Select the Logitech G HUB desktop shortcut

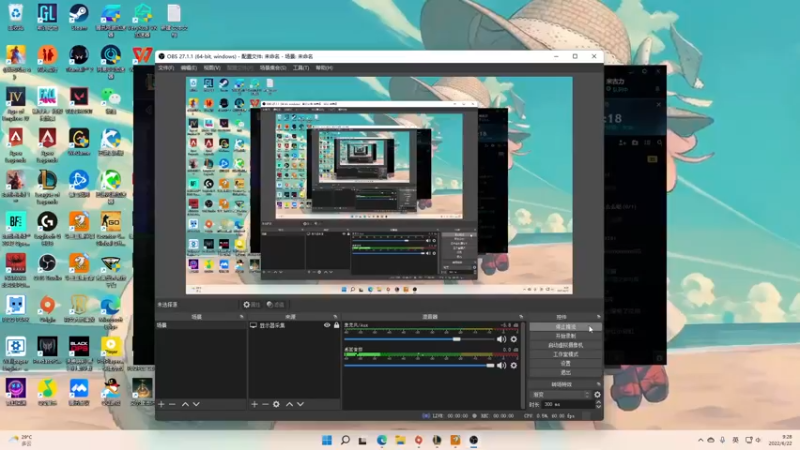[x=47, y=229]
